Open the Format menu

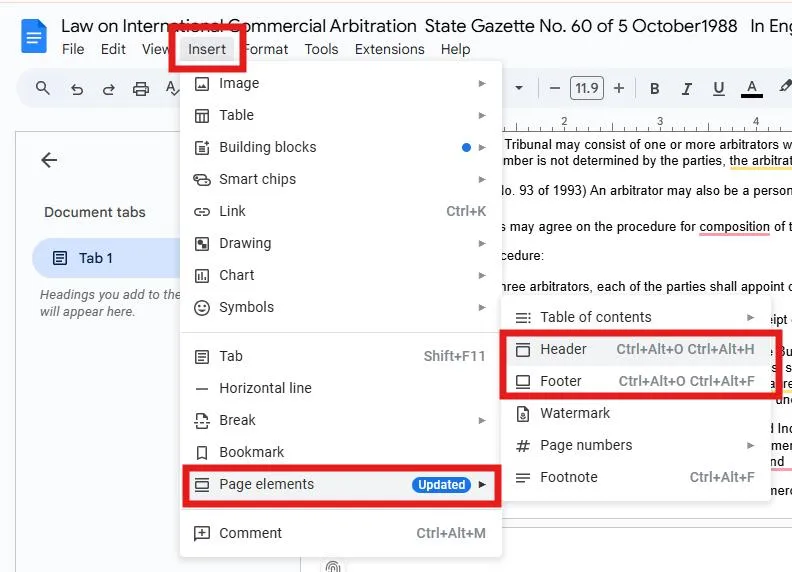268,49
